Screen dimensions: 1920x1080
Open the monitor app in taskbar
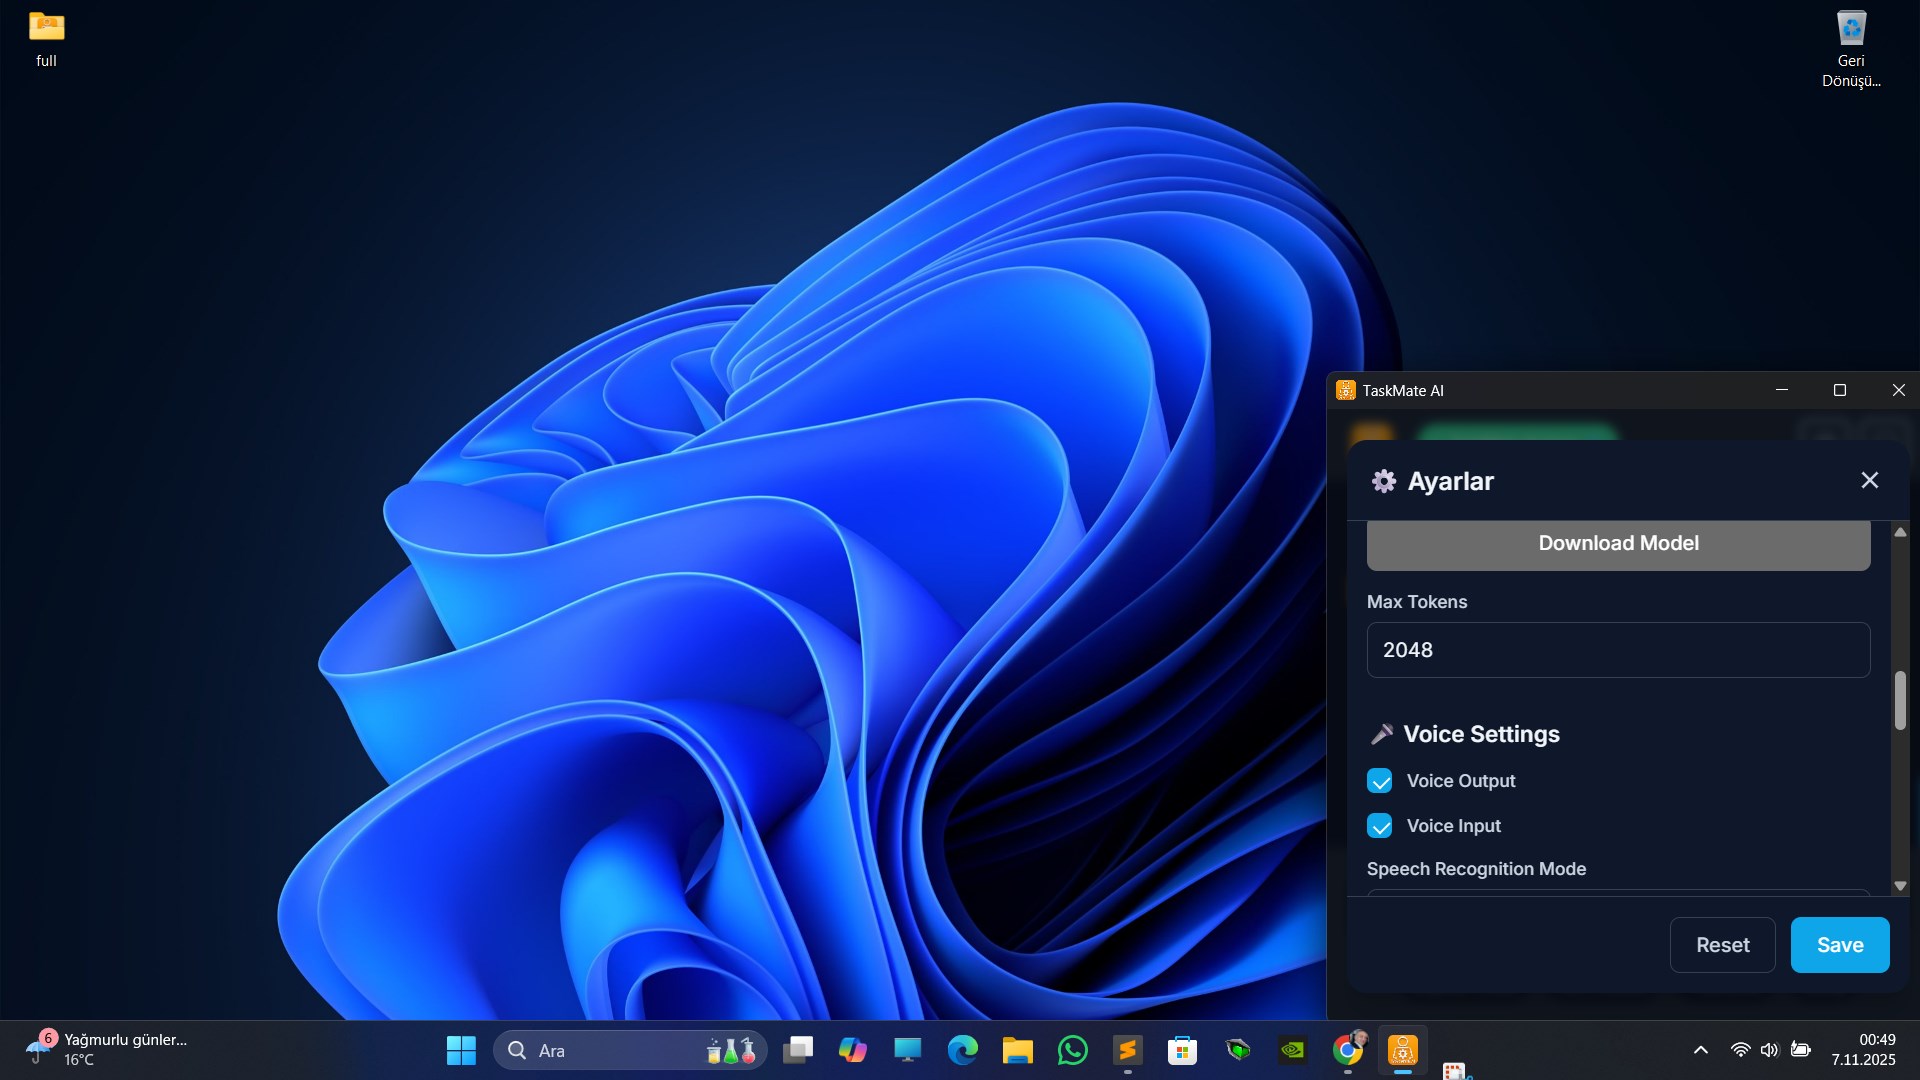[x=907, y=1050]
